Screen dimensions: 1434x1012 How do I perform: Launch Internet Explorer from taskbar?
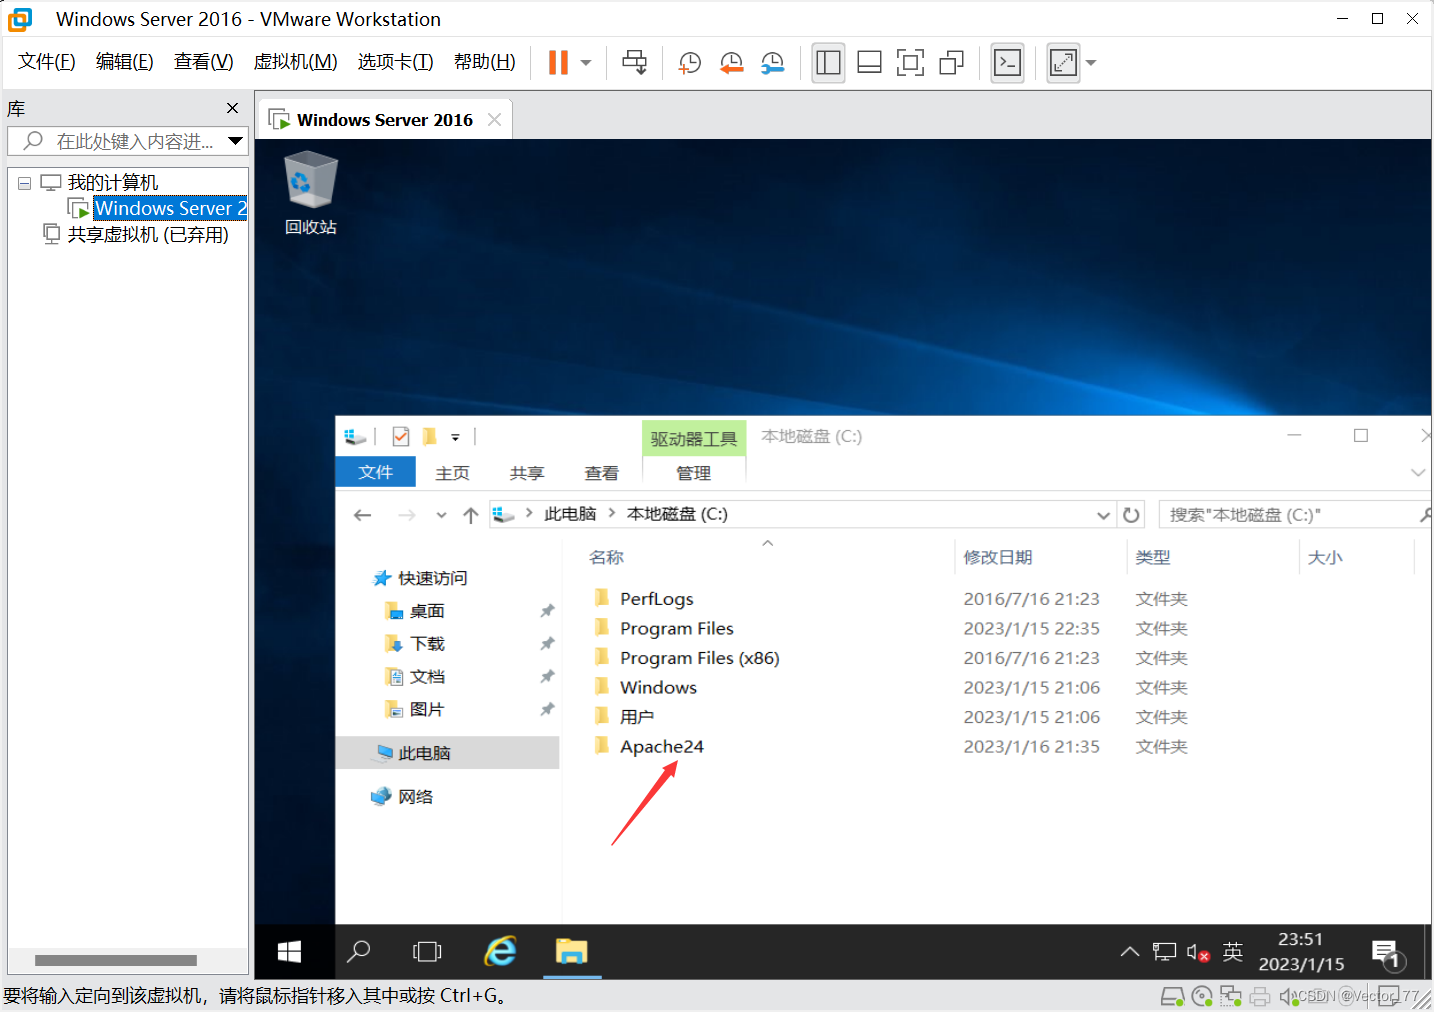click(500, 952)
